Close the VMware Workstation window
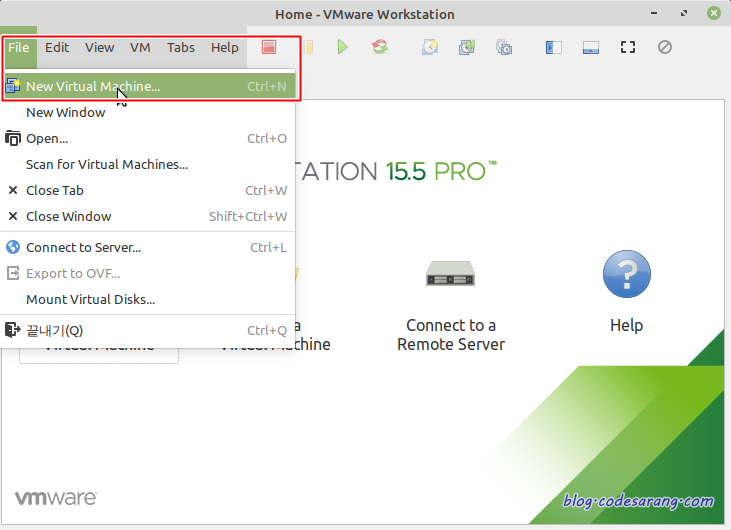This screenshot has width=731, height=530. [714, 13]
